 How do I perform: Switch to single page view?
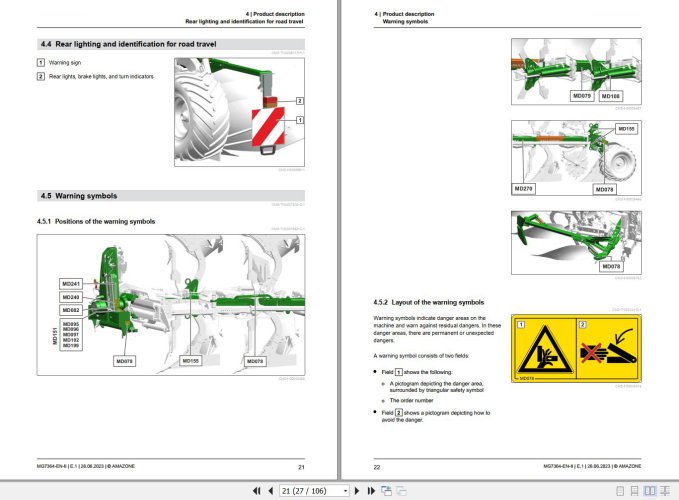(x=620, y=490)
